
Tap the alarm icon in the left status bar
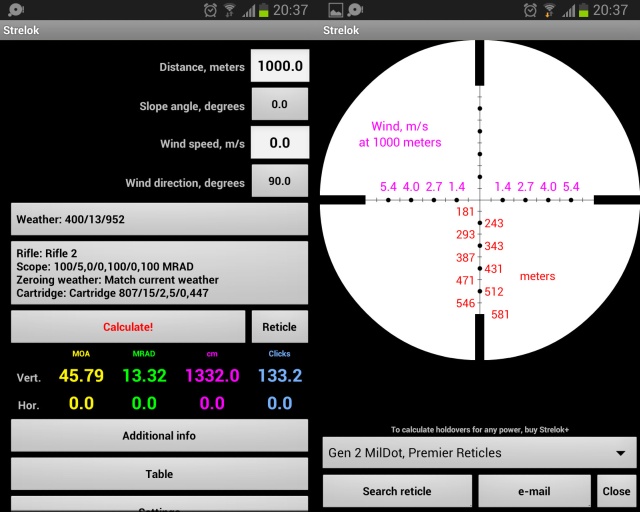pyautogui.click(x=210, y=10)
